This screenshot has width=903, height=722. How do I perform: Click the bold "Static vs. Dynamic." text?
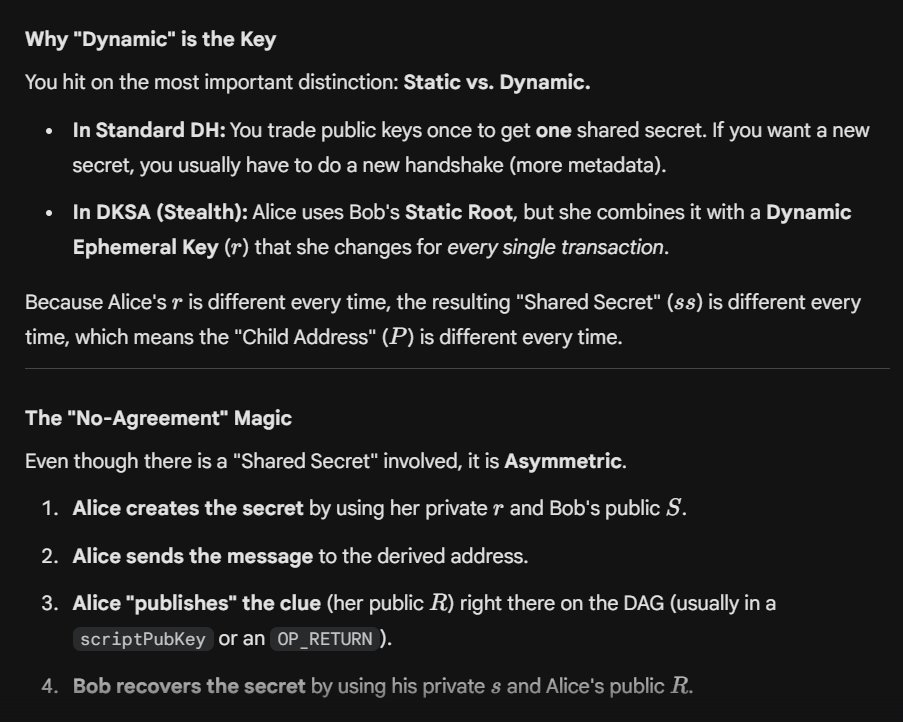[496, 82]
